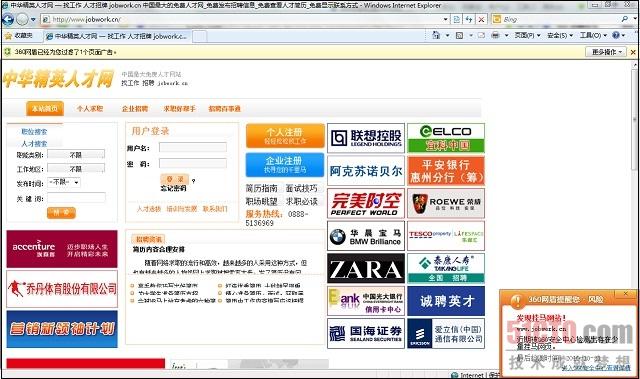
Task: Click the 忘记密码 link
Action: [x=173, y=188]
